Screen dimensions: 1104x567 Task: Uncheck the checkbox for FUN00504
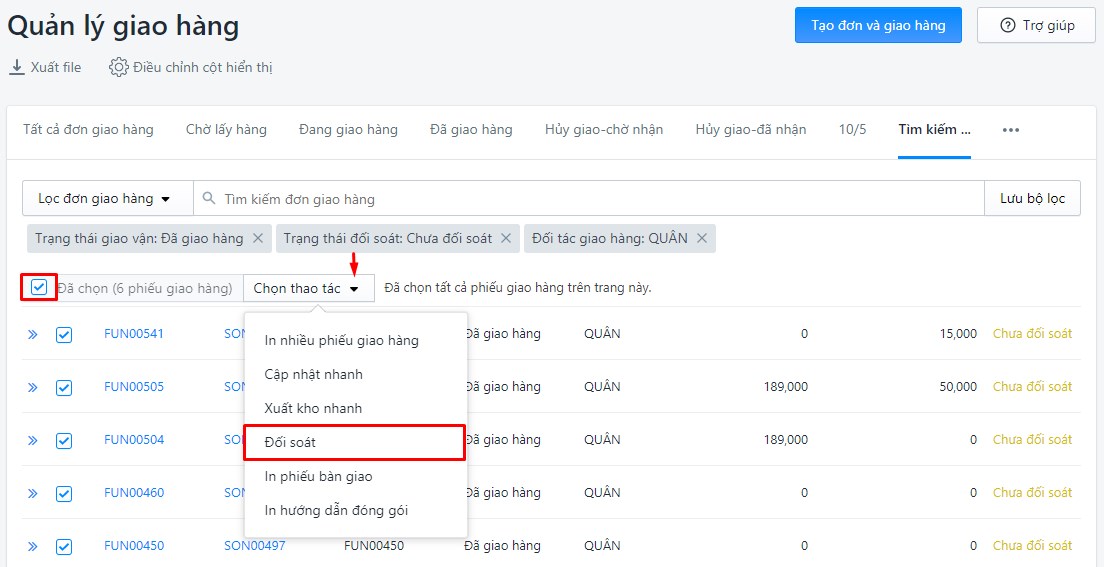[64, 440]
